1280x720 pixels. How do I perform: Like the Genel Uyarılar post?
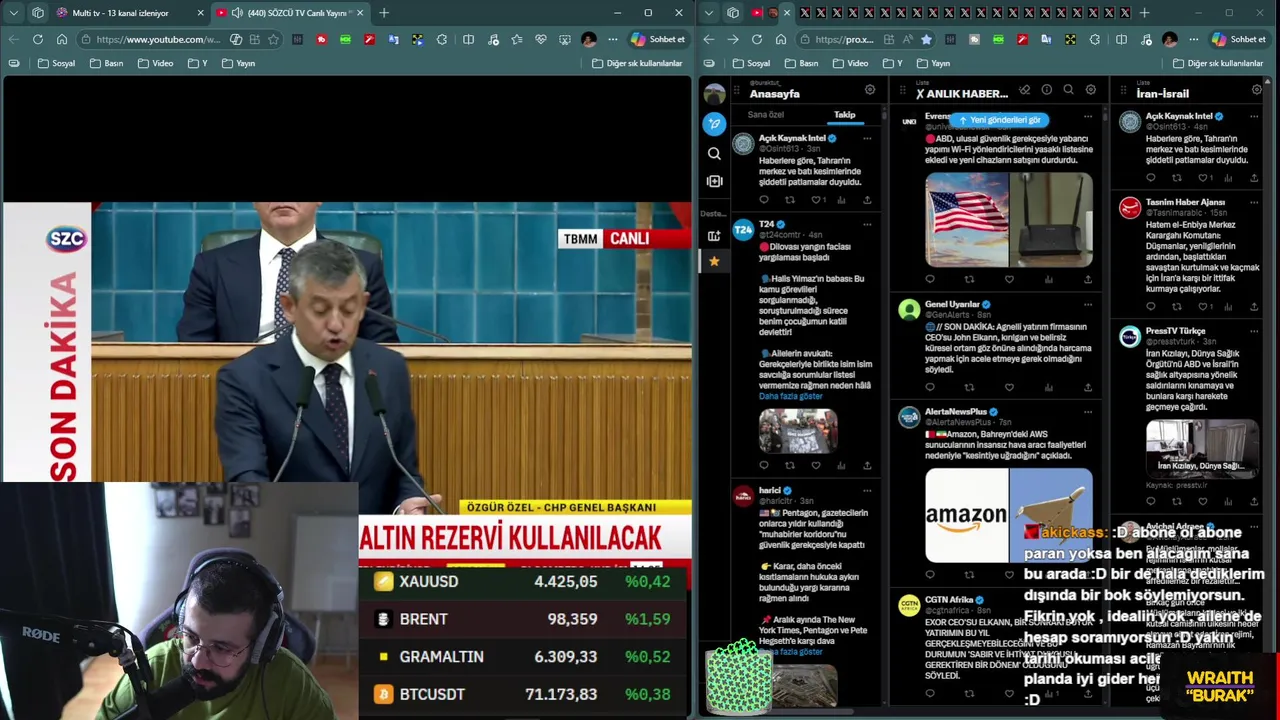(x=1009, y=388)
